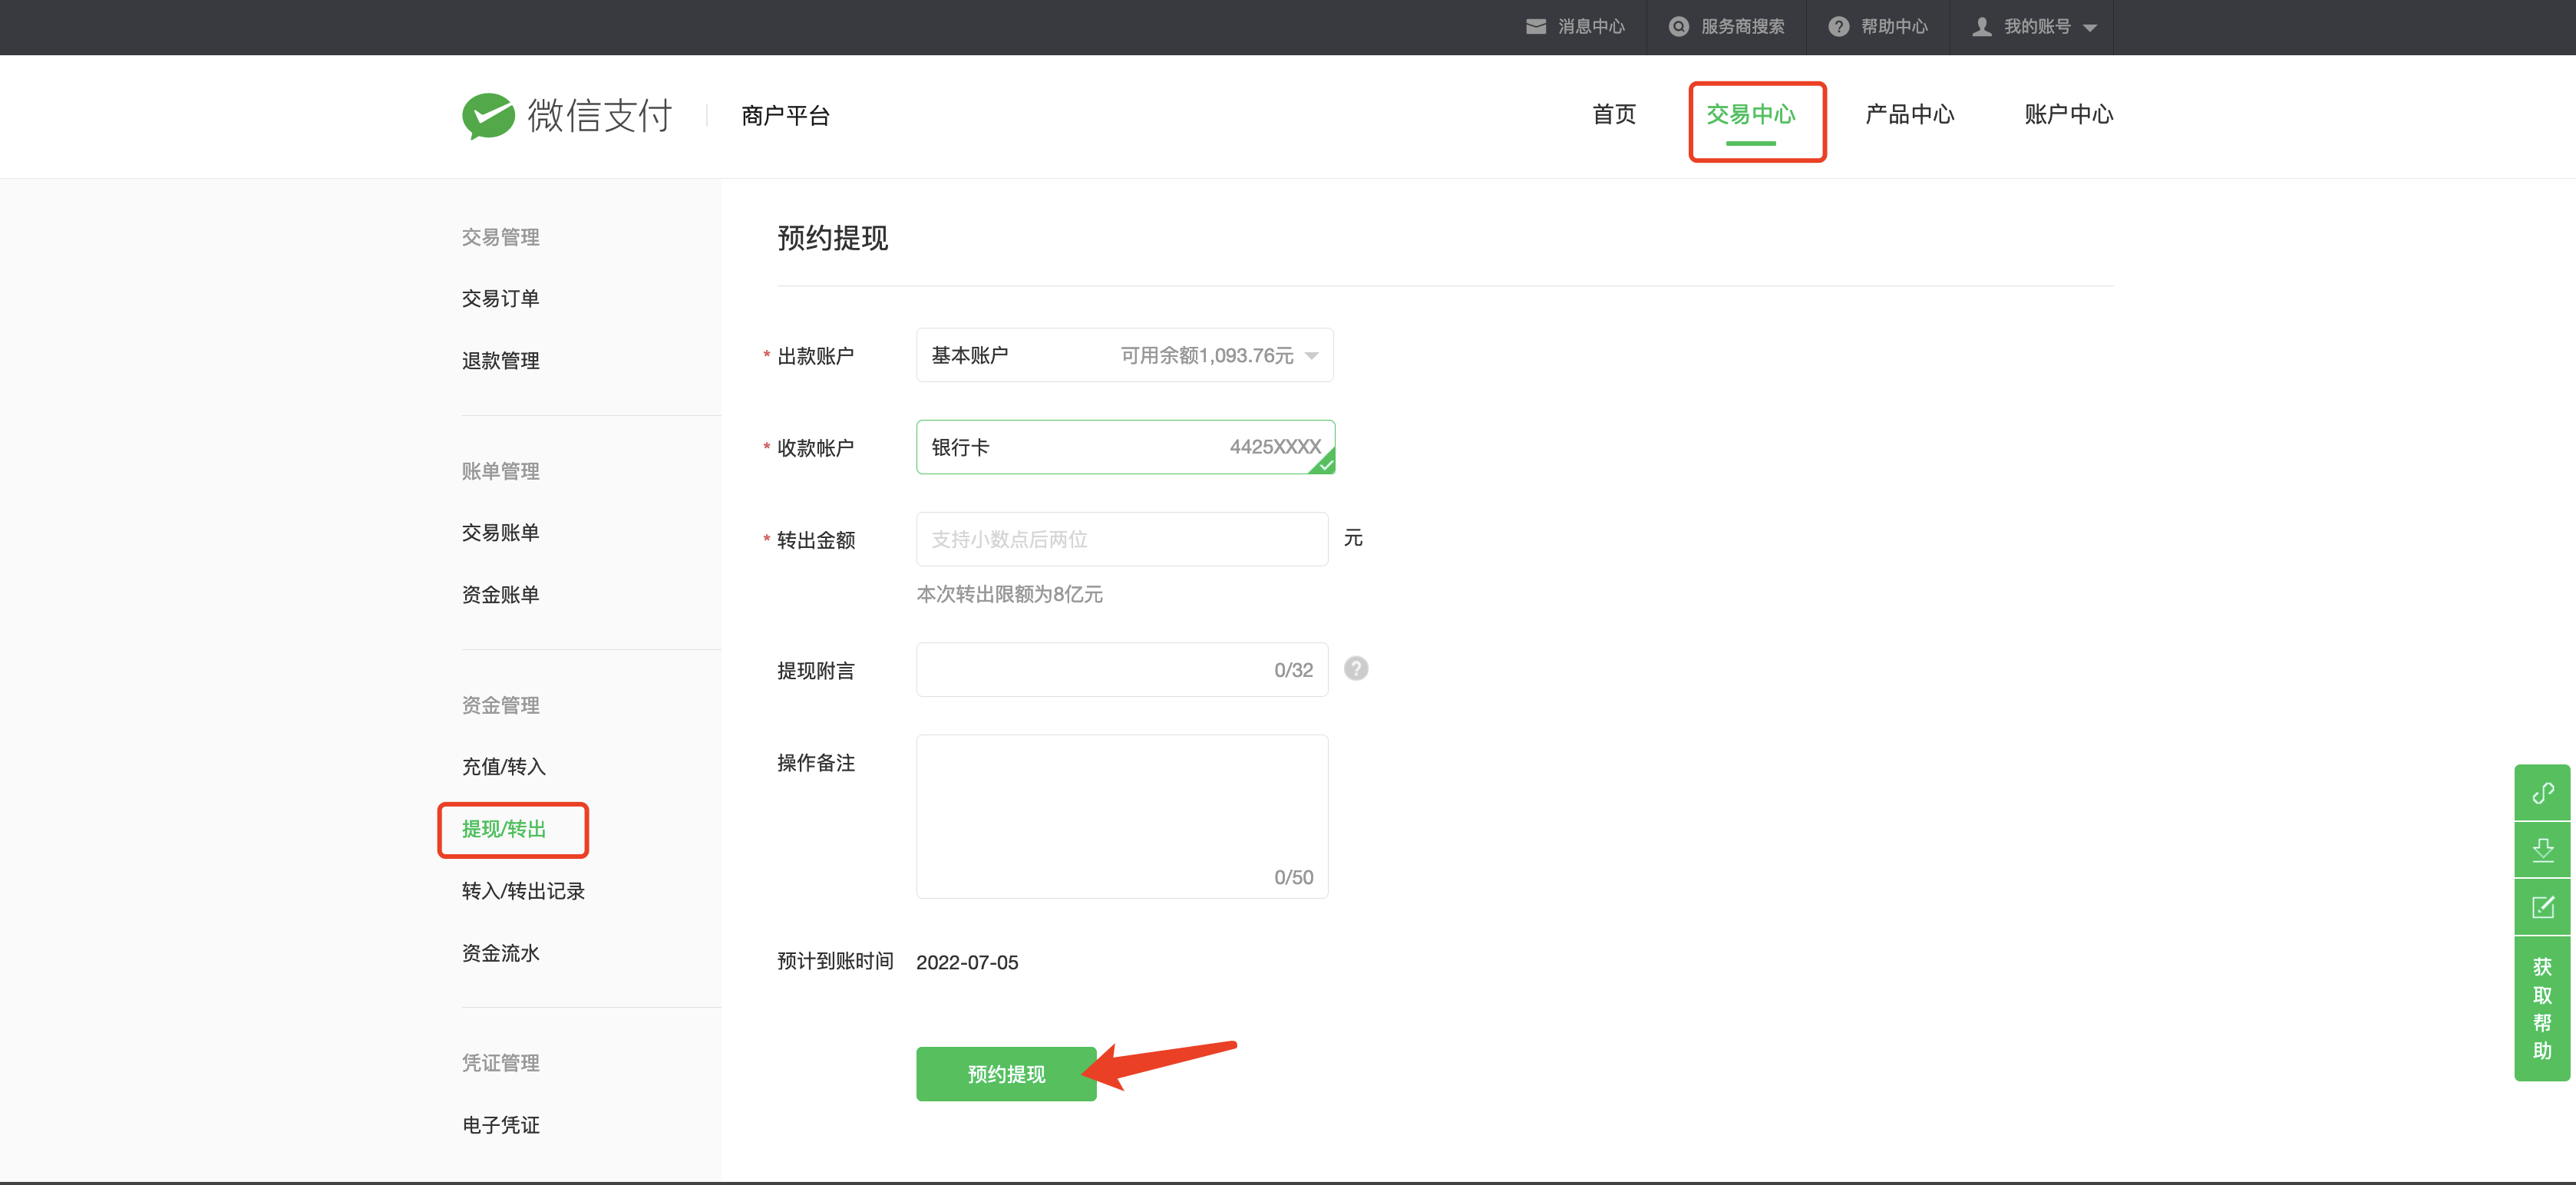Submit with the green 预约提现 button
Image resolution: width=2576 pixels, height=1185 pixels.
[1005, 1073]
